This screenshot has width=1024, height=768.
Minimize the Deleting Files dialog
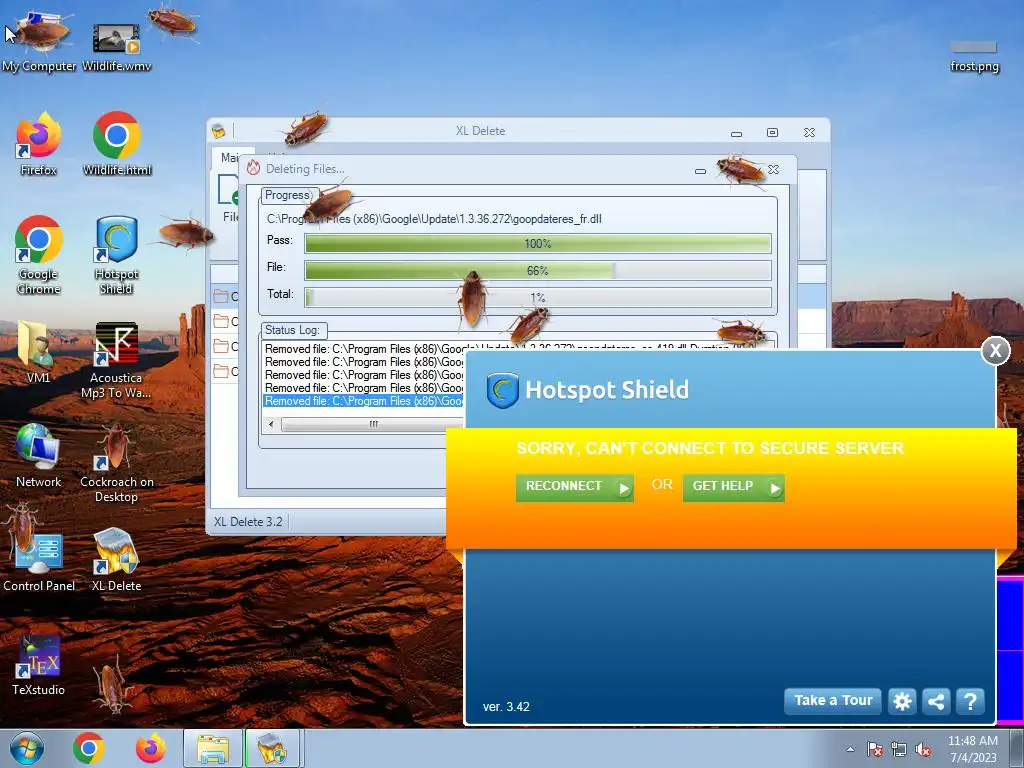[700, 170]
